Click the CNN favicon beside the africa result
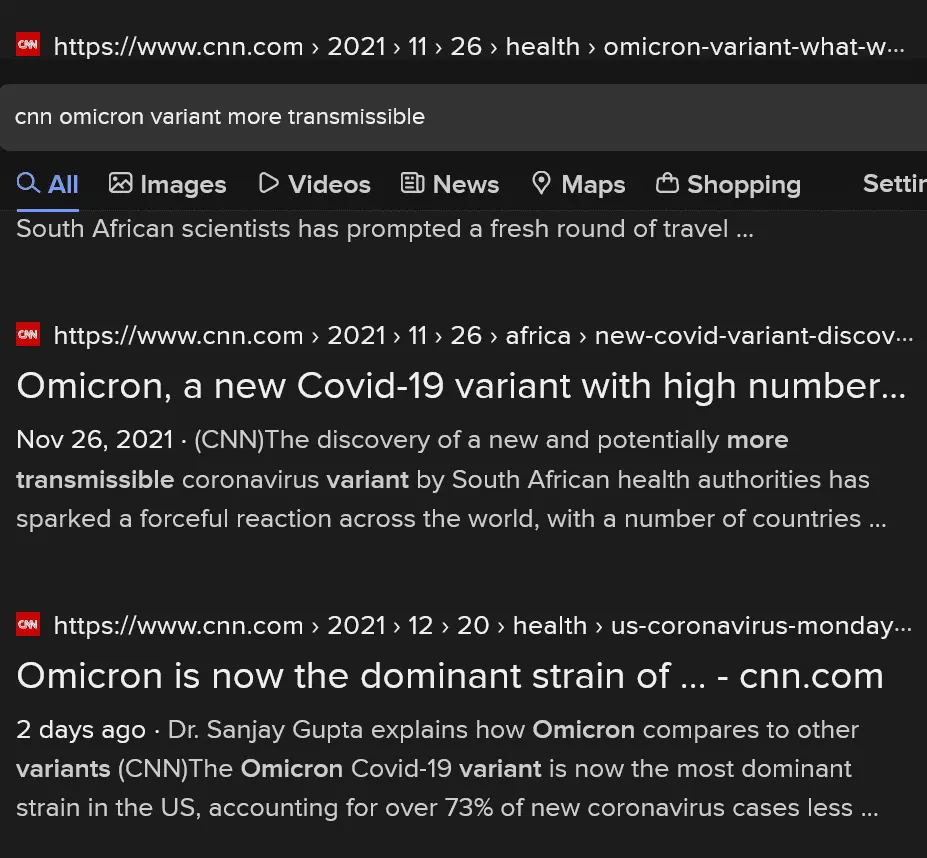Screen dimensions: 927x858 28,334
